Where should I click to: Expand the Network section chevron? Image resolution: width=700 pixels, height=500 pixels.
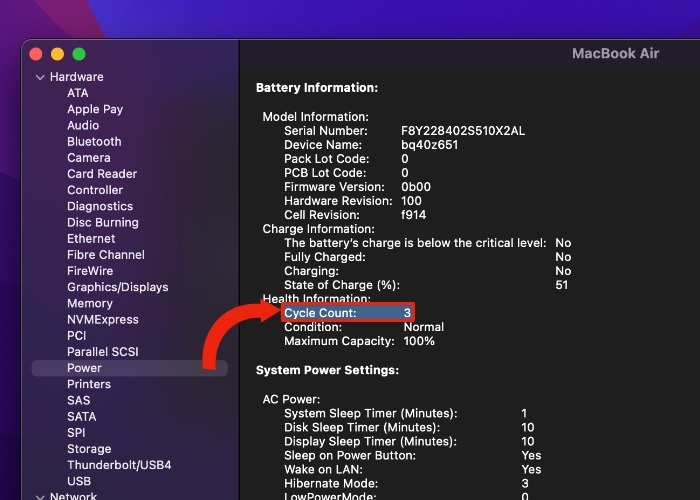point(39,496)
